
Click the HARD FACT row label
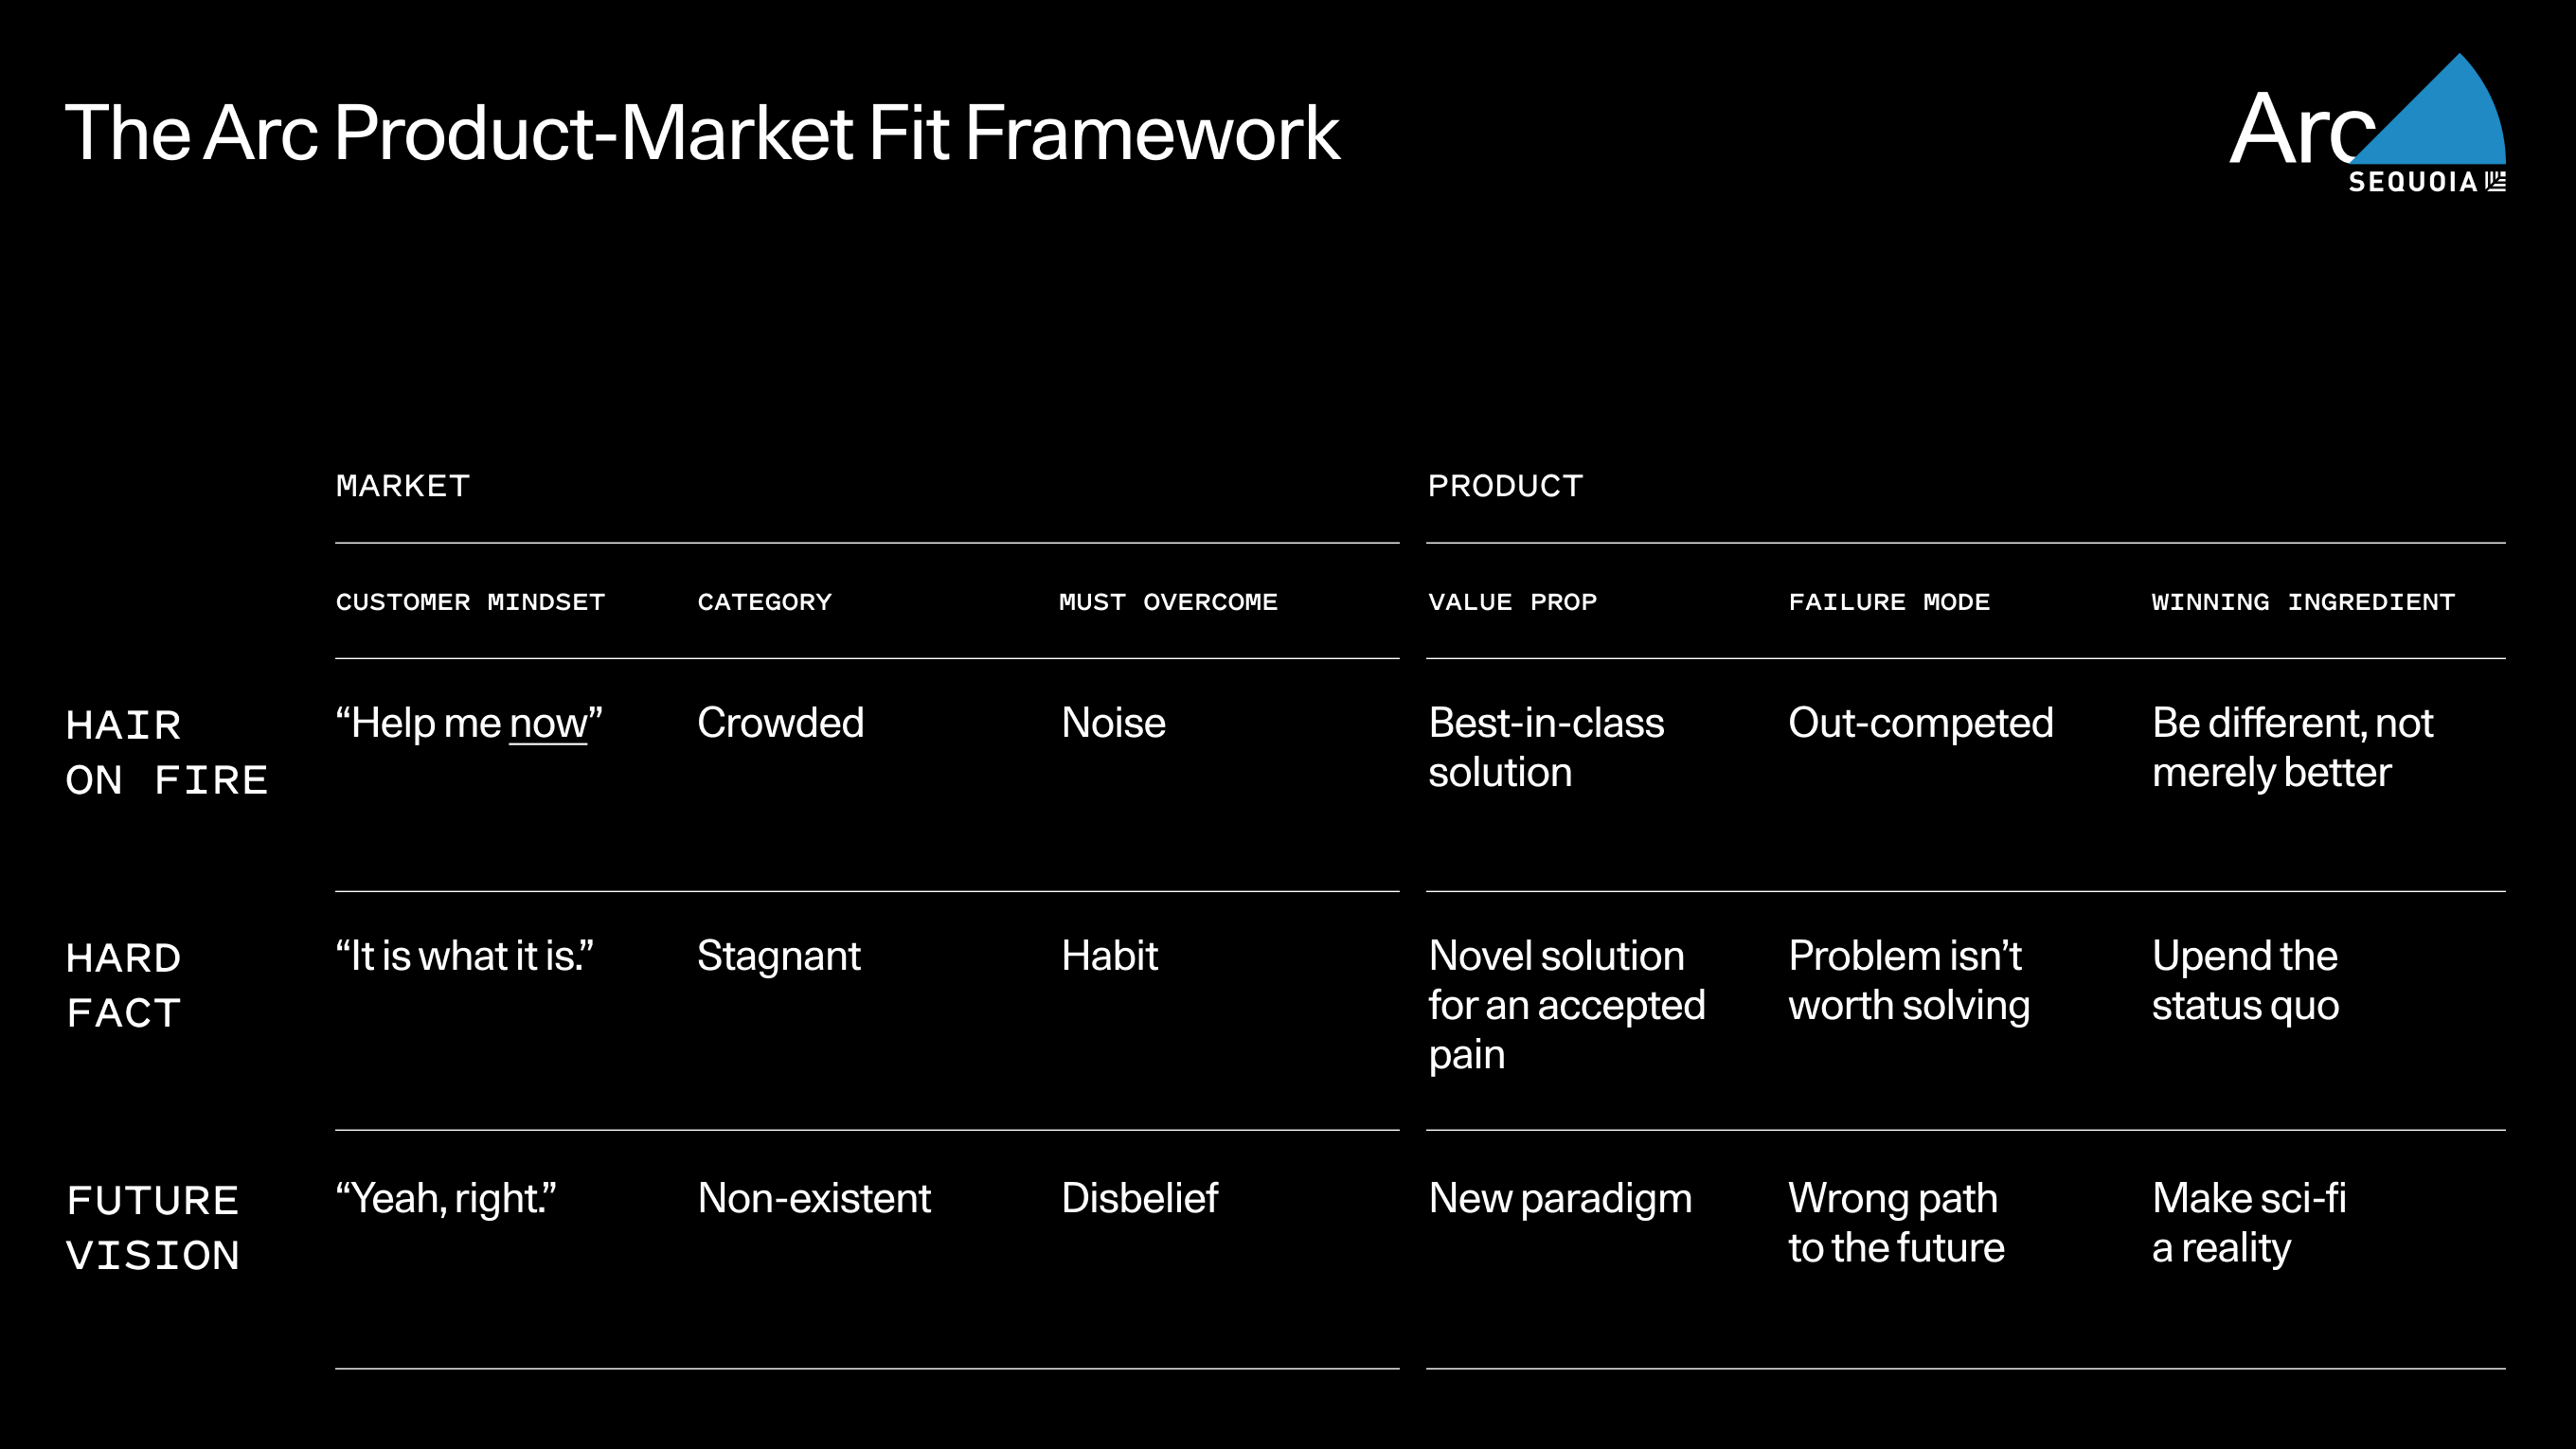pos(123,985)
